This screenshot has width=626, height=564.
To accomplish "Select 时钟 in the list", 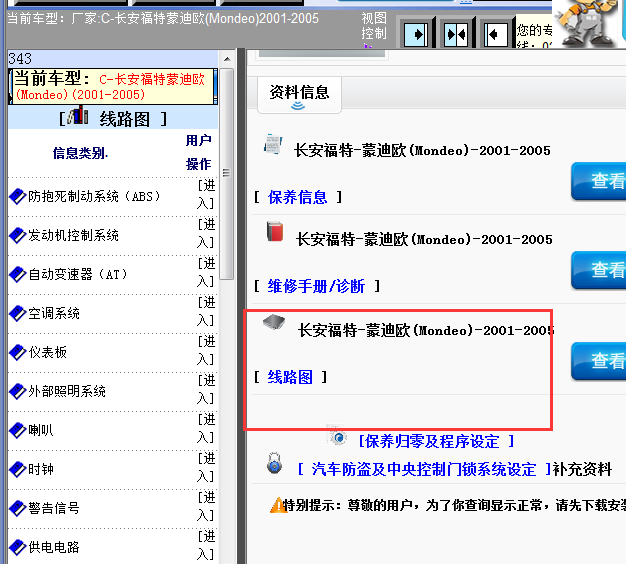I will click(x=41, y=469).
